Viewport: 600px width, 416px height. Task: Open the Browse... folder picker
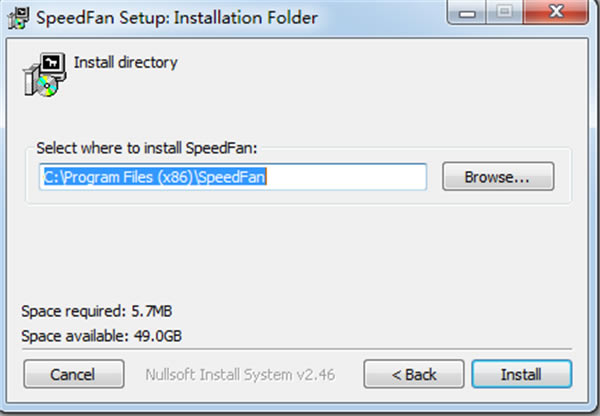coord(498,176)
